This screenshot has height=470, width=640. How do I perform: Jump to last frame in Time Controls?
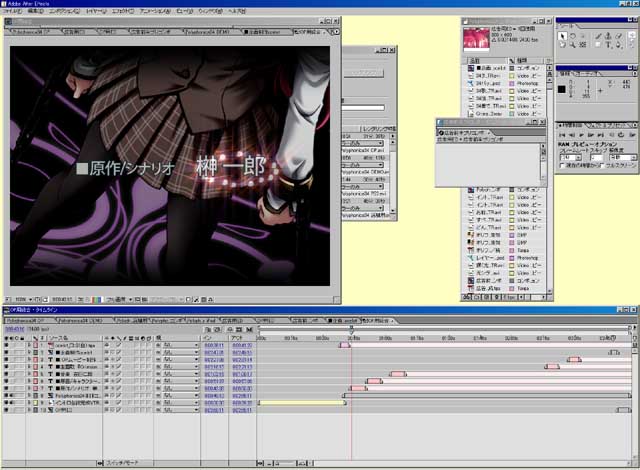(x=600, y=135)
